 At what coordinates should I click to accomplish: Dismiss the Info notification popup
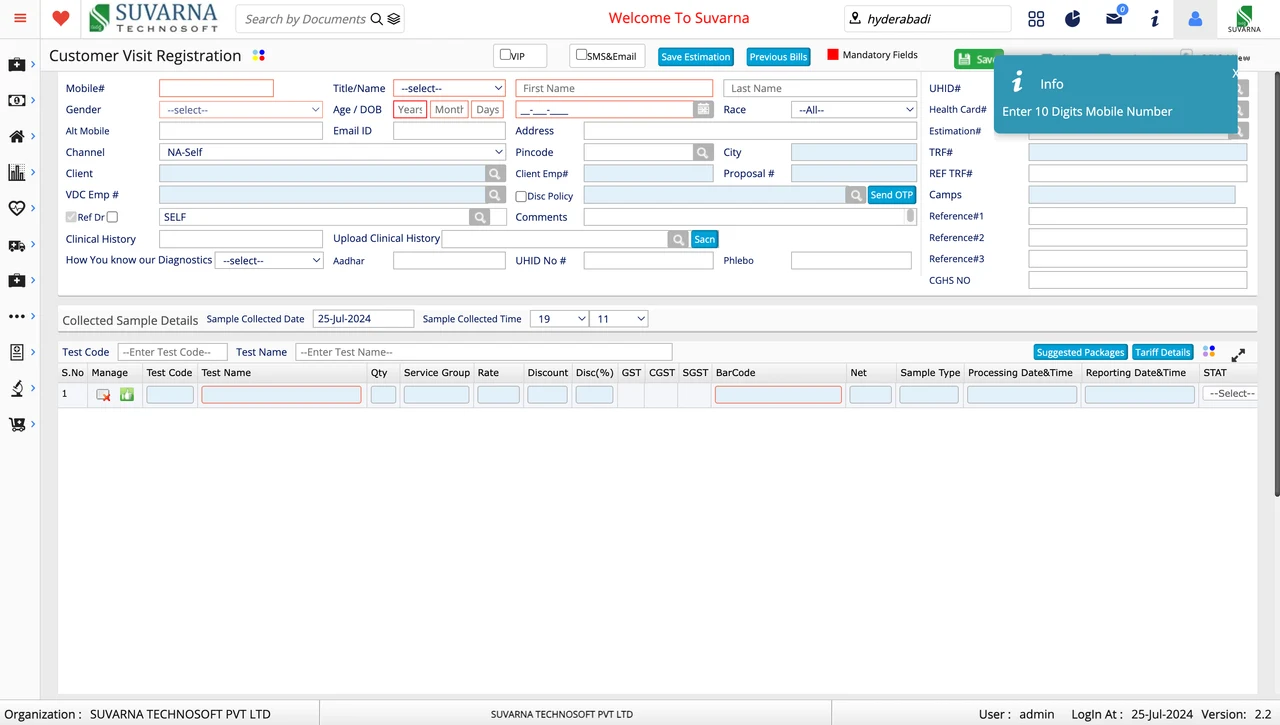[x=1235, y=73]
